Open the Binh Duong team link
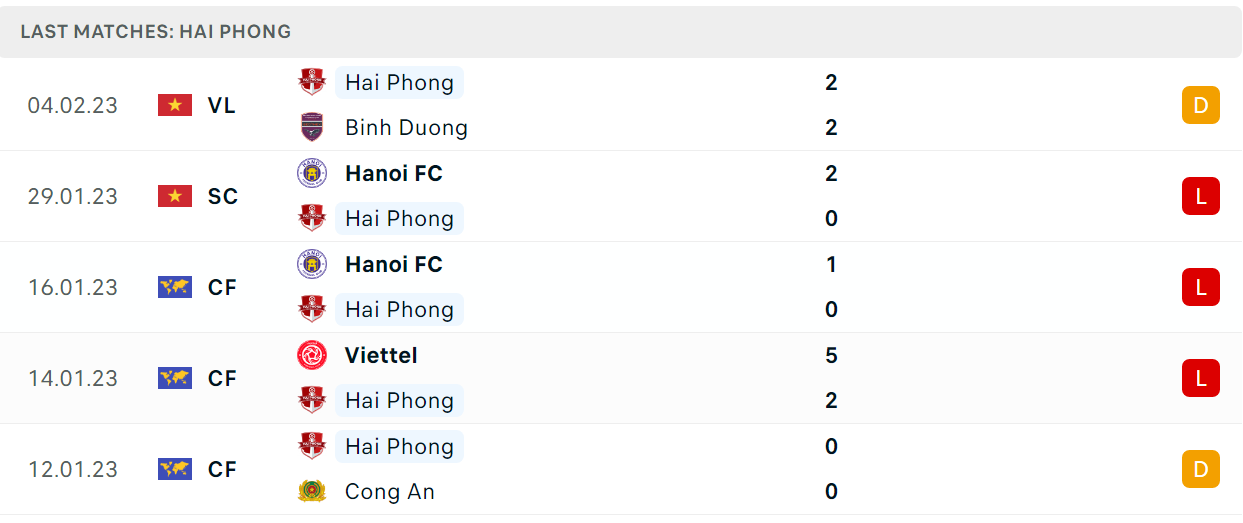The image size is (1243, 523). [406, 128]
